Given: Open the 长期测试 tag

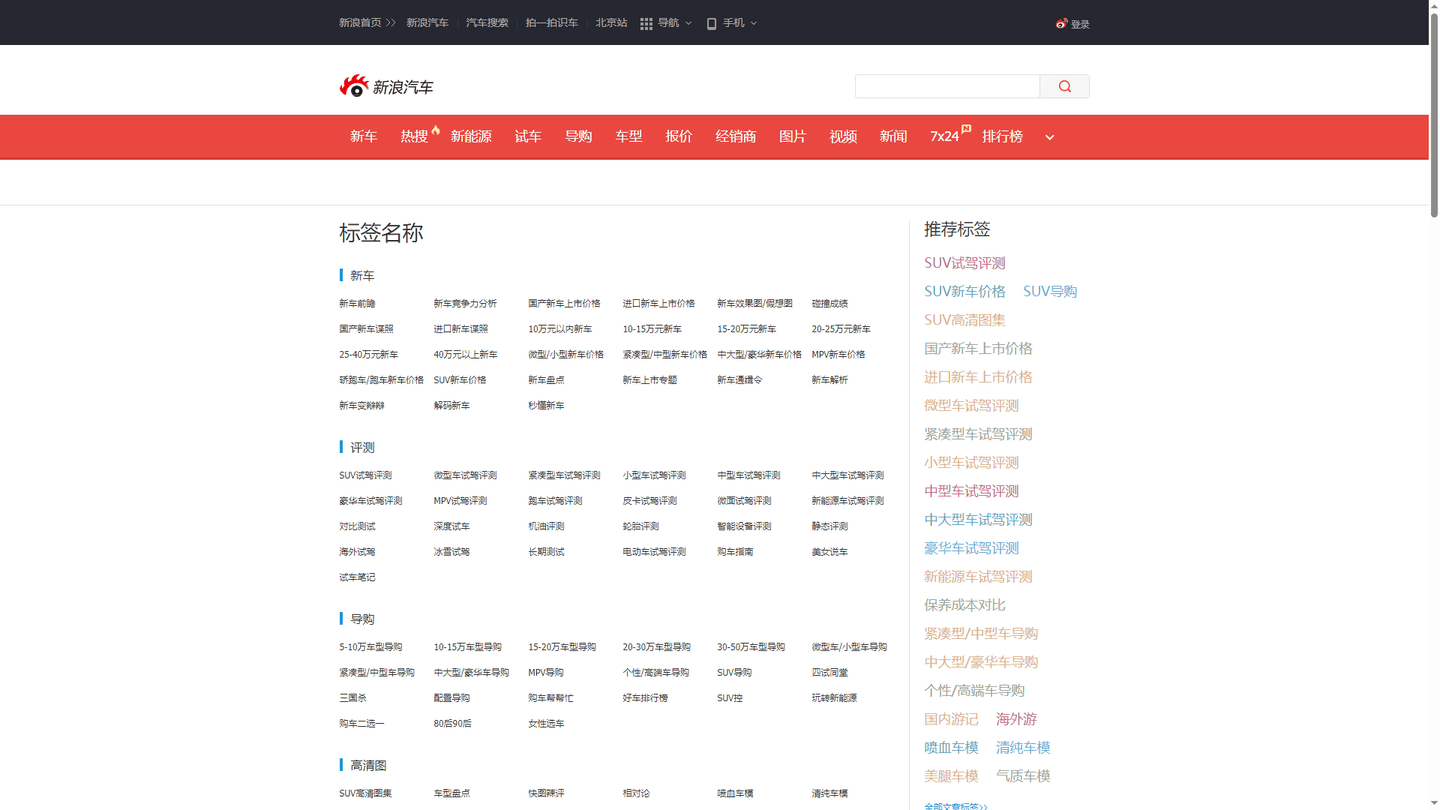Looking at the screenshot, I should [546, 552].
